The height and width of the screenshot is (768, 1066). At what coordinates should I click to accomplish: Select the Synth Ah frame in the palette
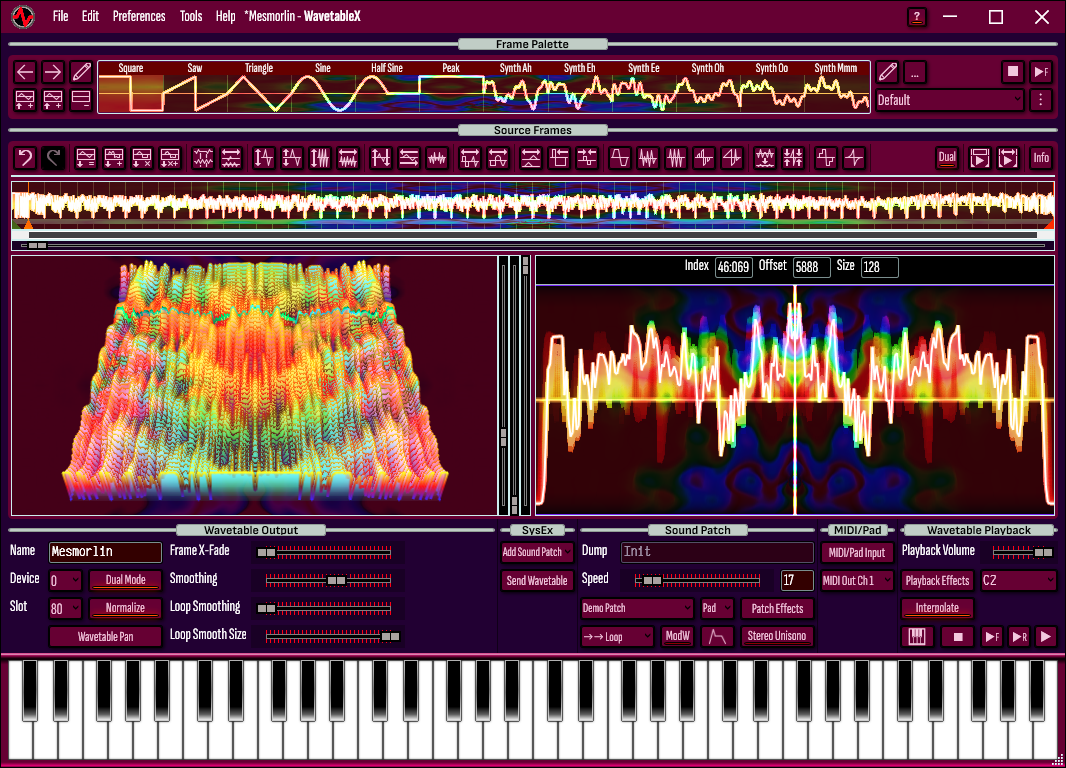pos(515,87)
